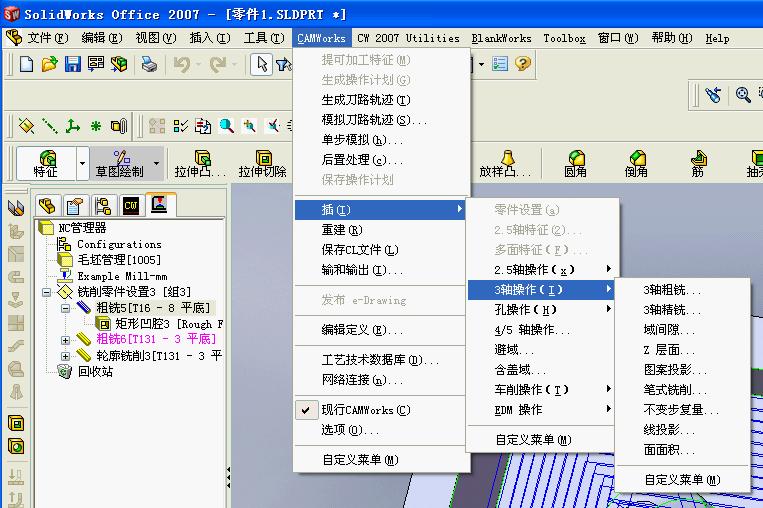Open the PropertyManager tab
The image size is (763, 508).
pos(74,205)
